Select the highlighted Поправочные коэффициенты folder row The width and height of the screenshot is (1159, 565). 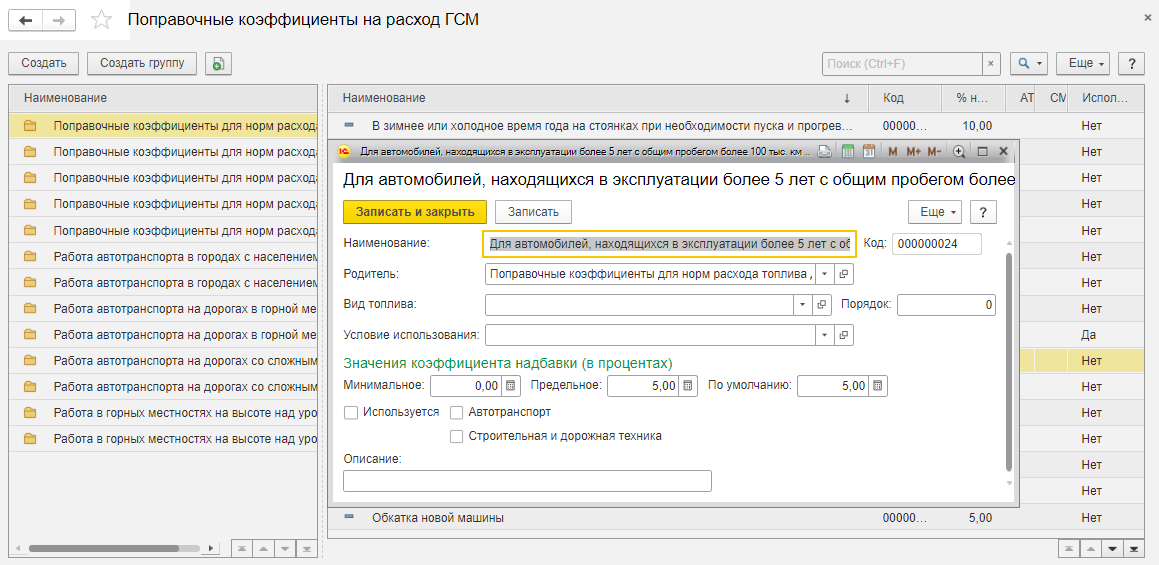pos(163,126)
